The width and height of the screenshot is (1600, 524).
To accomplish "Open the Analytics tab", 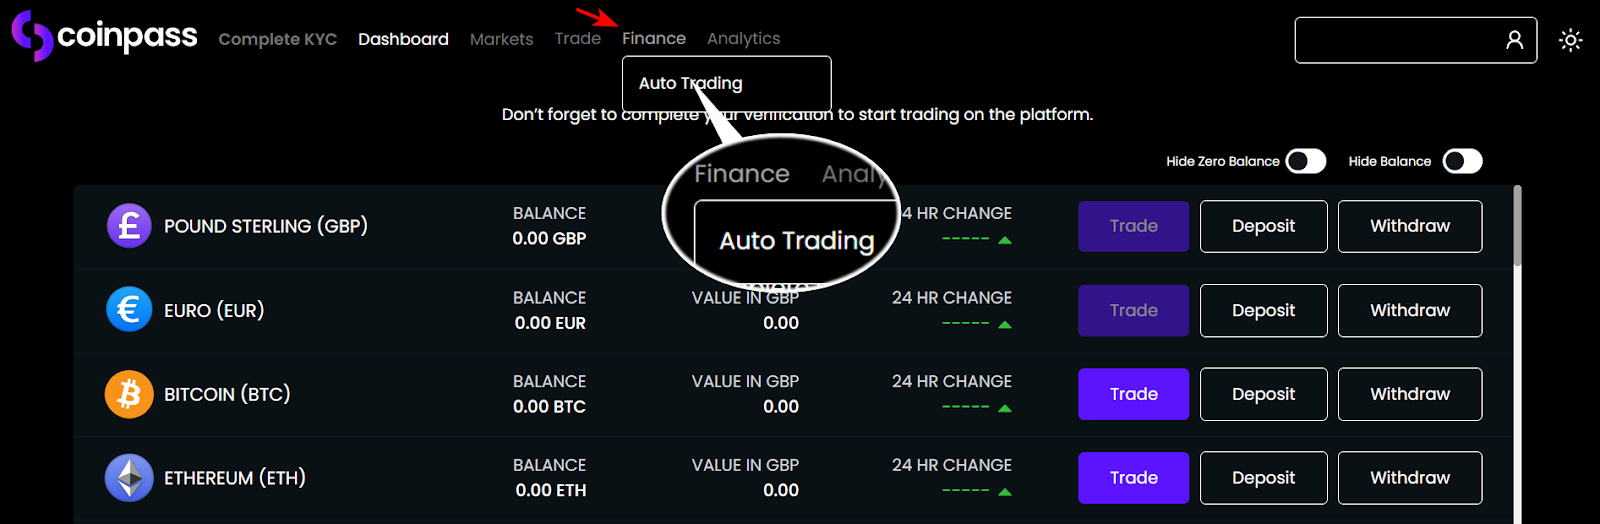I will pyautogui.click(x=743, y=38).
